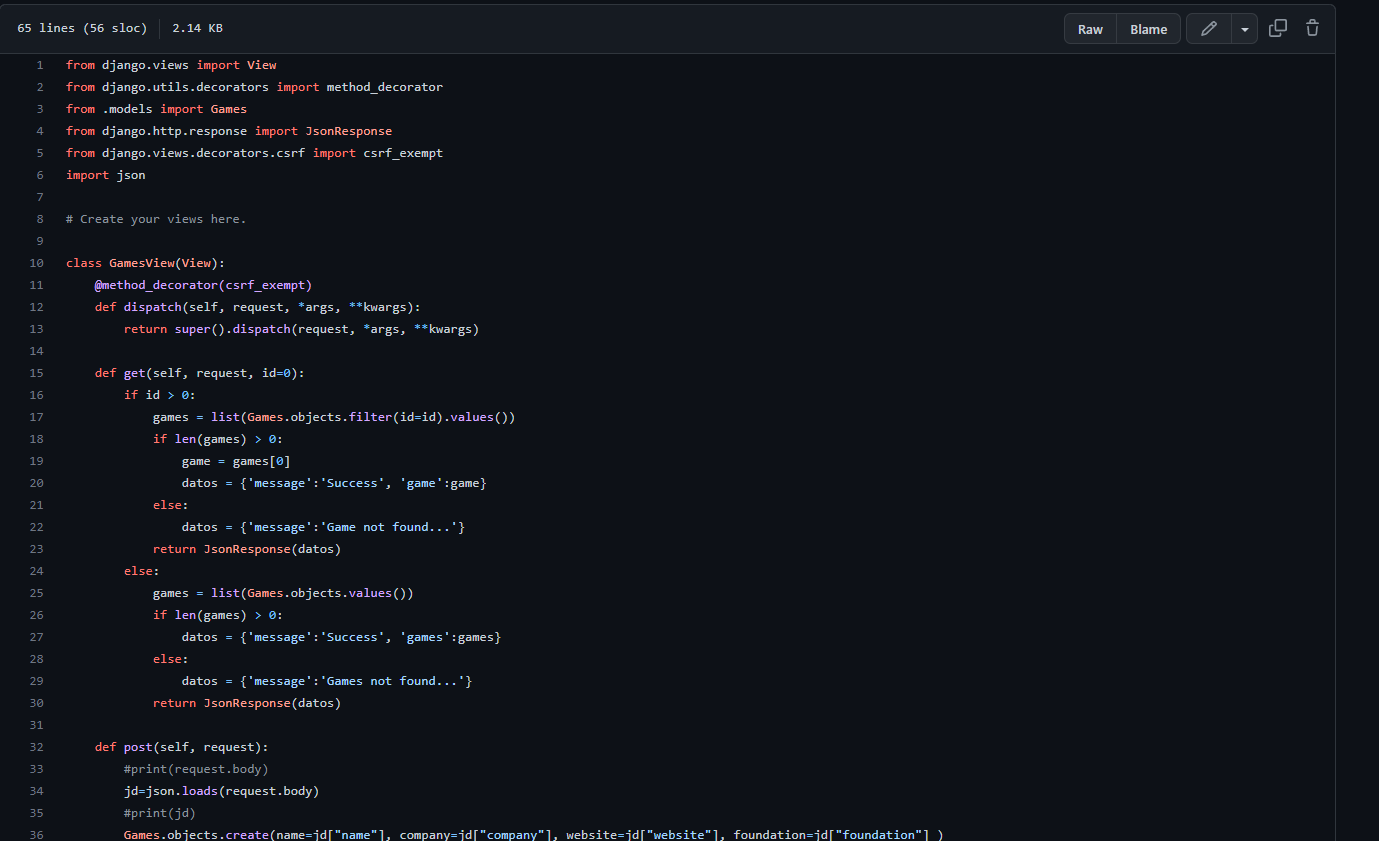Select line number 32 at post method

coord(37,747)
